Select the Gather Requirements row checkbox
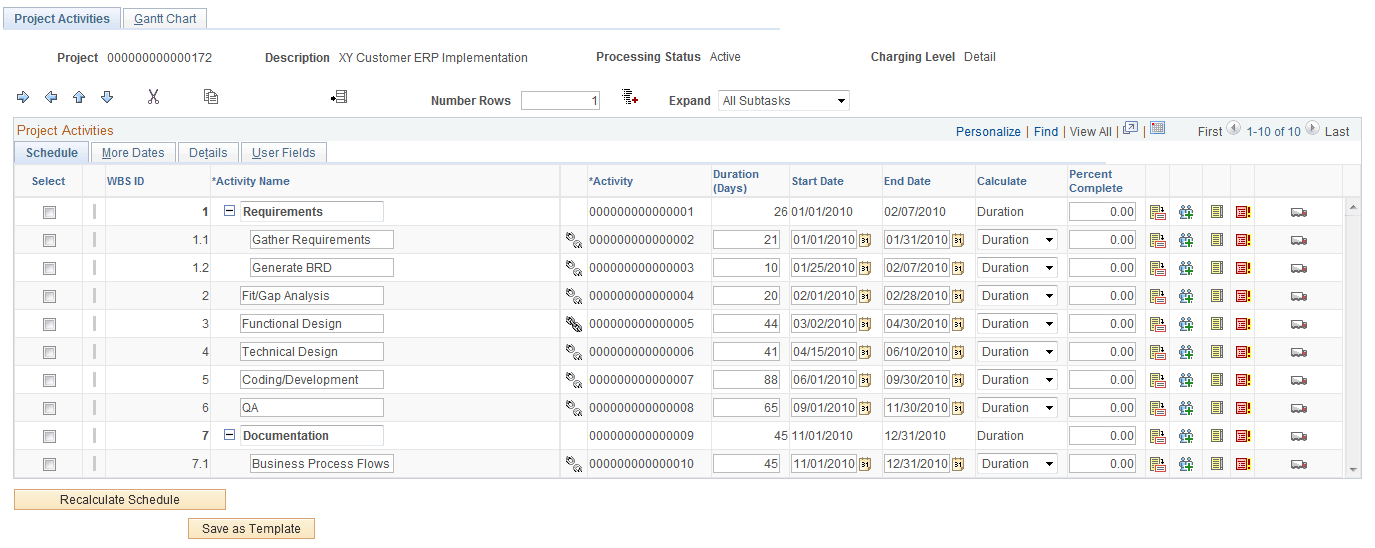The height and width of the screenshot is (548, 1375). click(49, 241)
